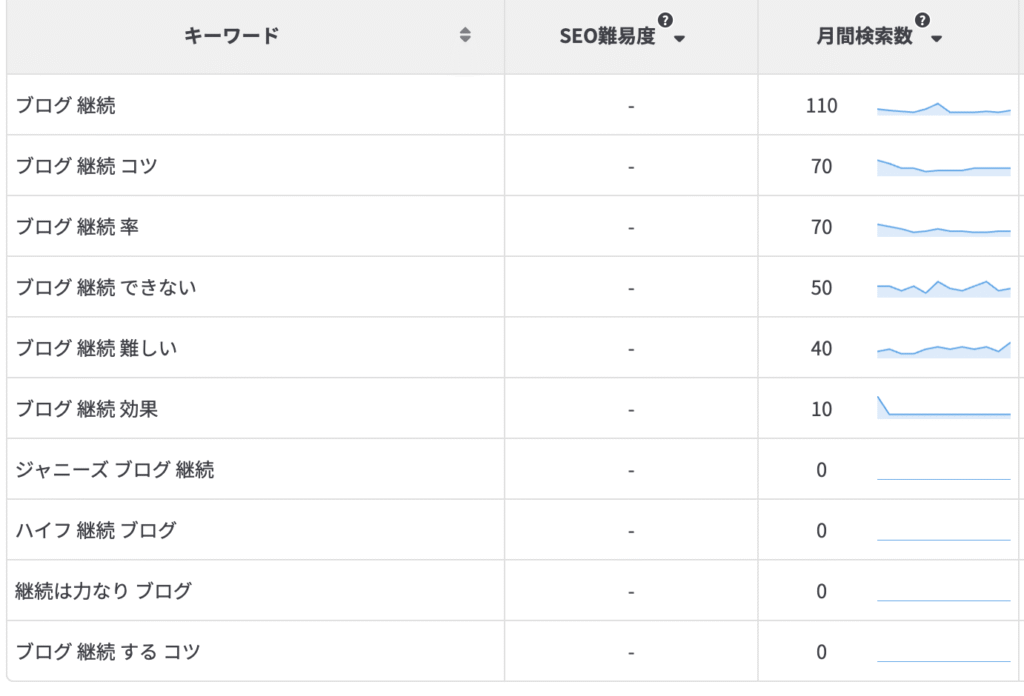Screen dimensions: 1024x696
Task: Click the search volume value 110
Action: [822, 106]
